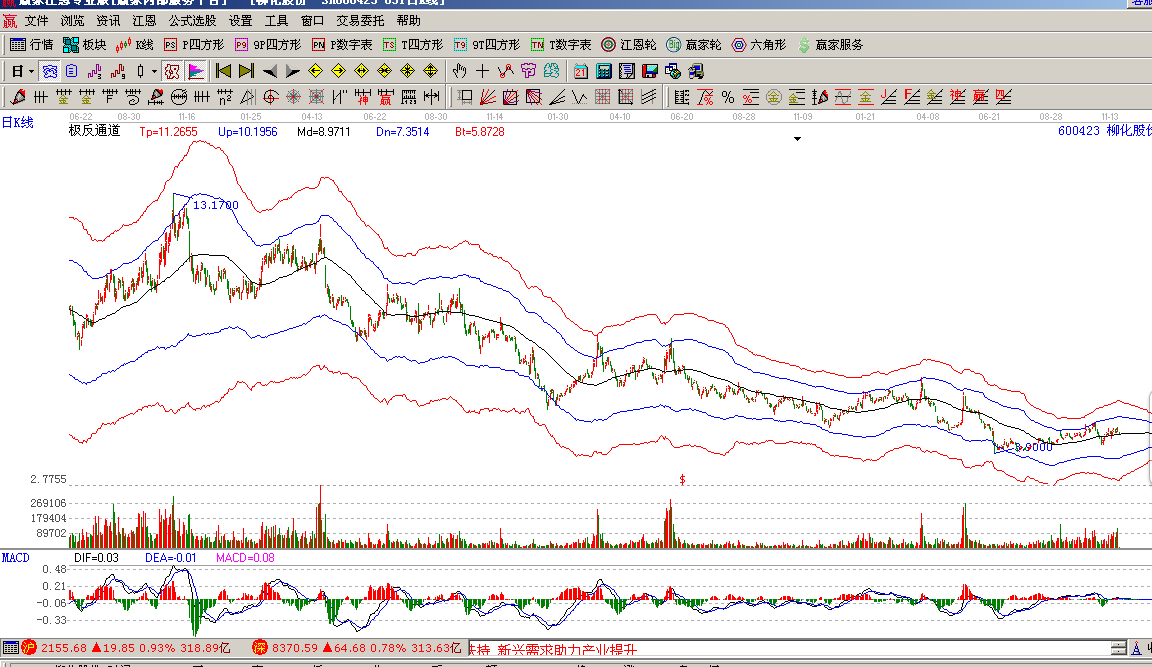
Task: Open the 江恩轮 (Gann wheel) tool
Action: [x=628, y=45]
